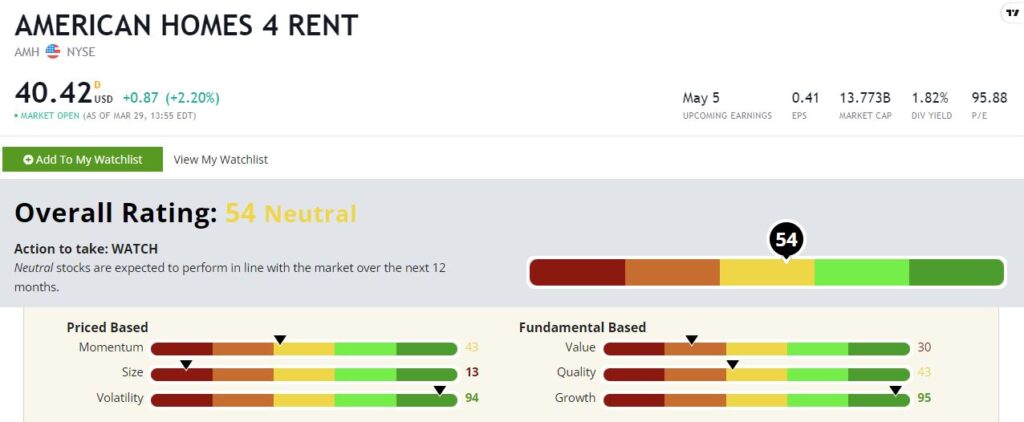Viewport: 1024px width, 422px height.
Task: Click the dark red segment of overall rating bar
Action: click(577, 272)
